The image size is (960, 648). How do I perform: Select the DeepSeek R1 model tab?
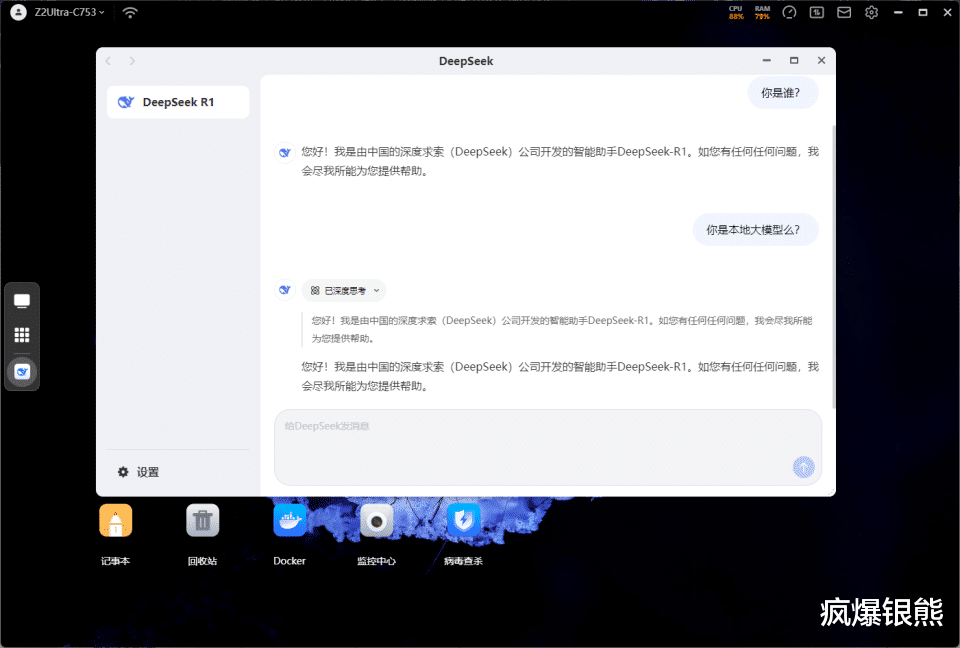[x=178, y=102]
